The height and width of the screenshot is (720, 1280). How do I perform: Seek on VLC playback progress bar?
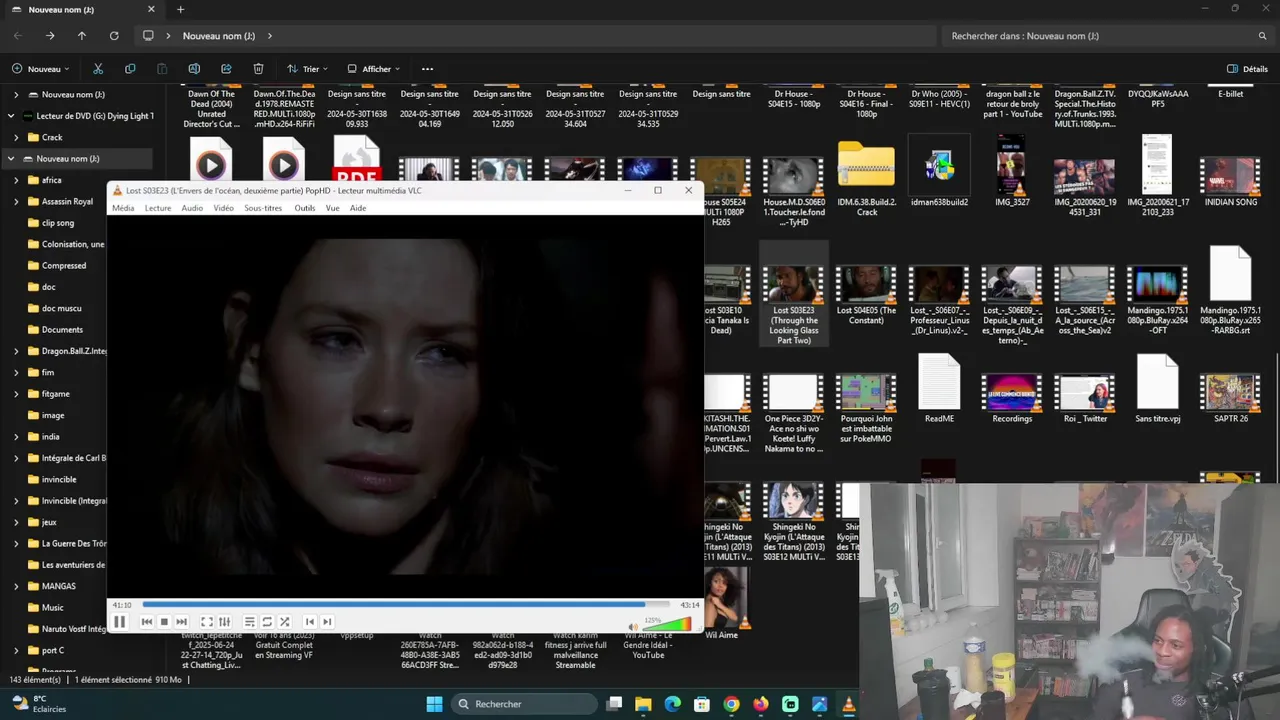coord(406,604)
